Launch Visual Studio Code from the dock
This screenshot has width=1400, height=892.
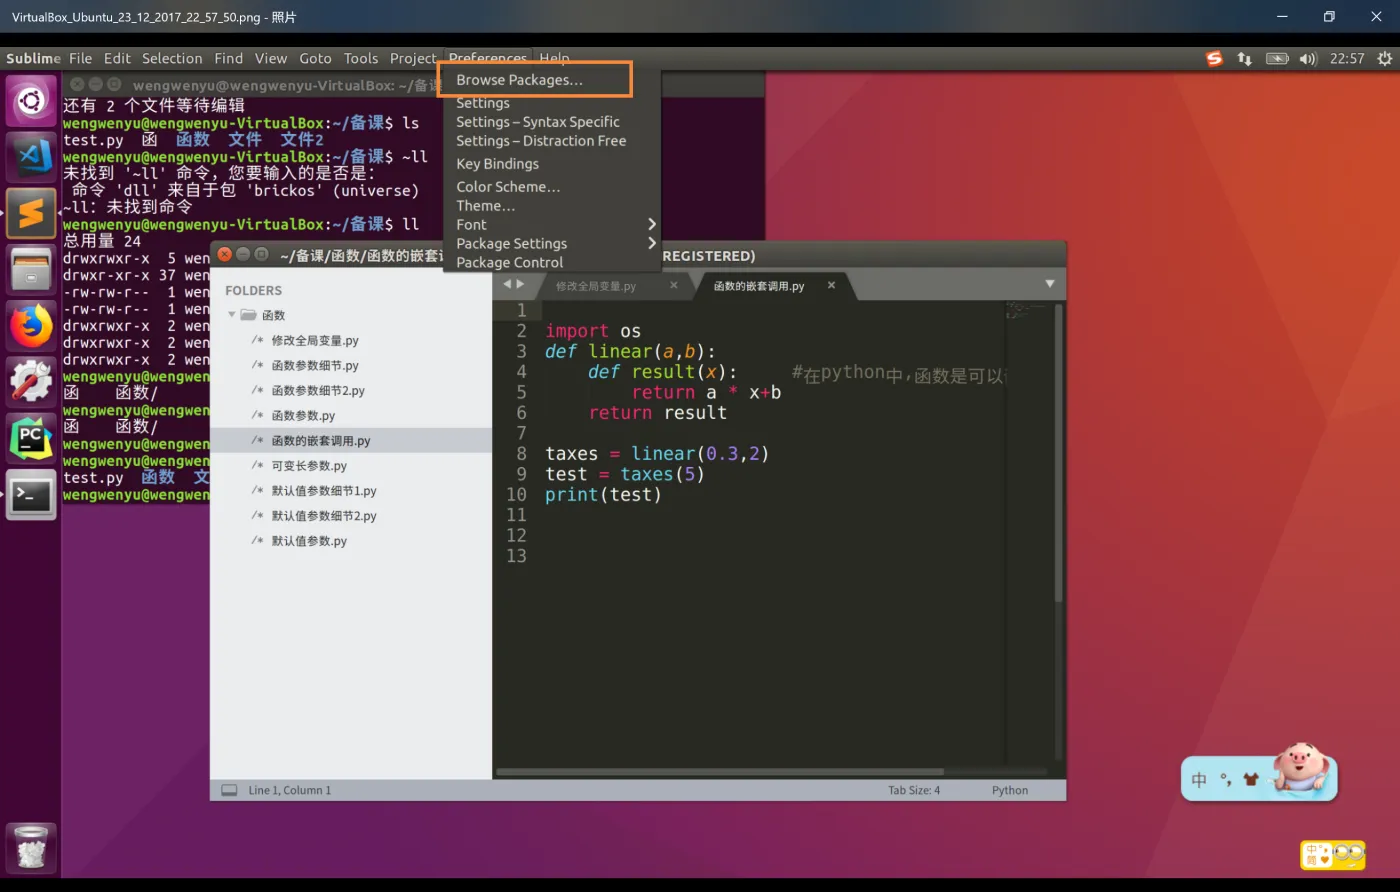click(31, 156)
